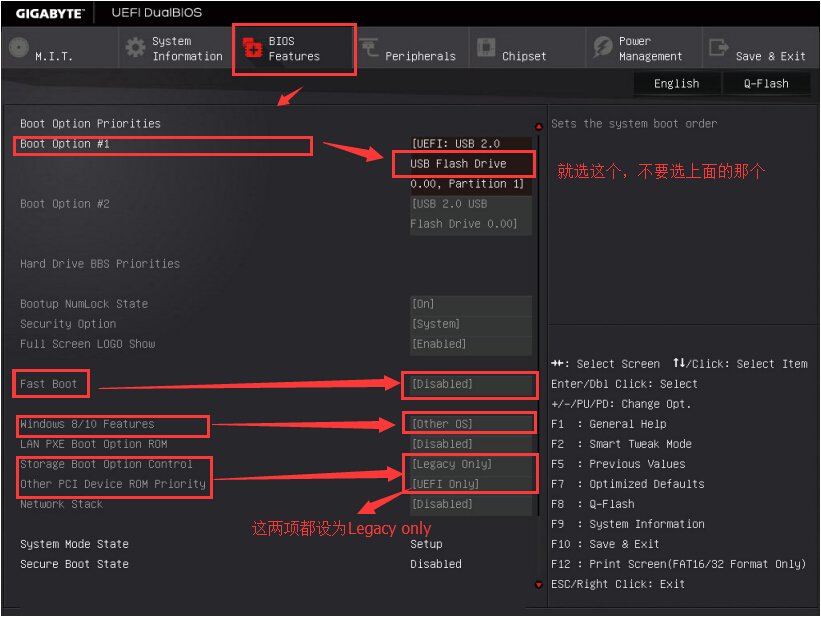Open Windows 8/10 Features [Other OS] dropdown
Image resolution: width=821 pixels, height=617 pixels.
pyautogui.click(x=471, y=424)
